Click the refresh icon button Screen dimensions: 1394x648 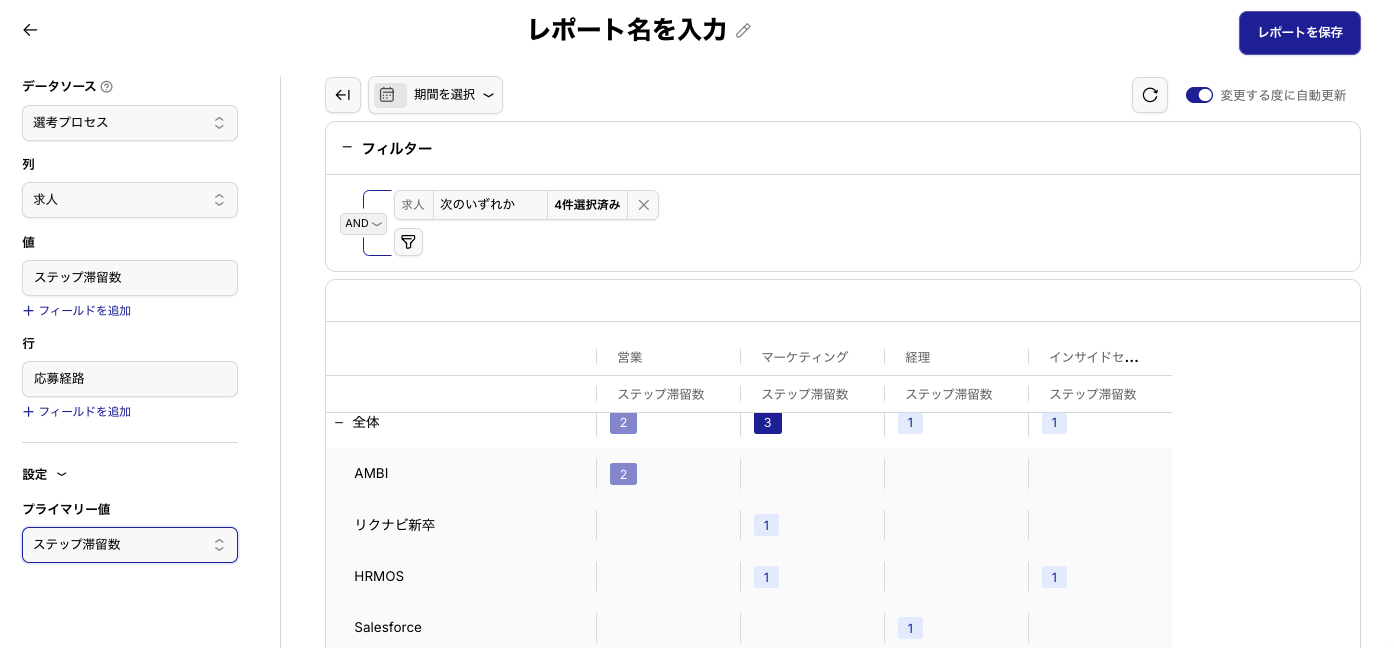[x=1150, y=95]
